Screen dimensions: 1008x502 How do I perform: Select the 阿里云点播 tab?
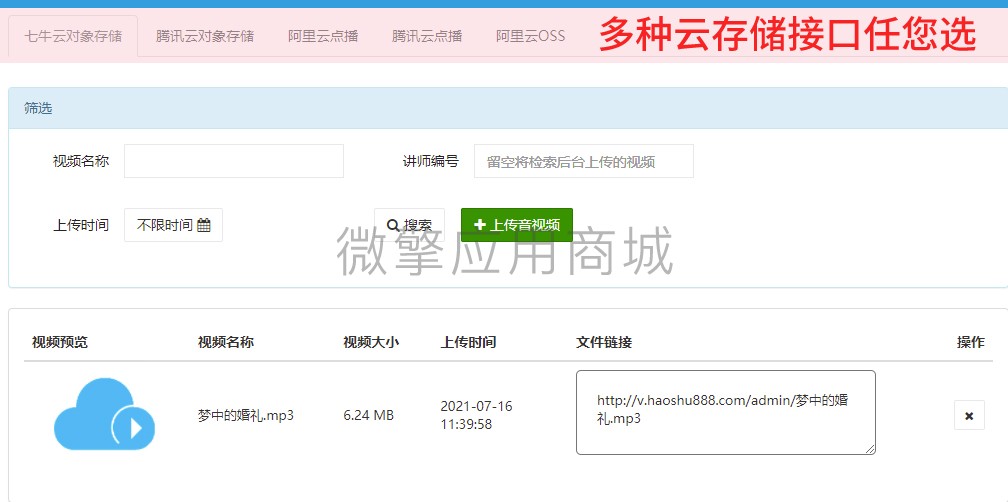pyautogui.click(x=323, y=36)
